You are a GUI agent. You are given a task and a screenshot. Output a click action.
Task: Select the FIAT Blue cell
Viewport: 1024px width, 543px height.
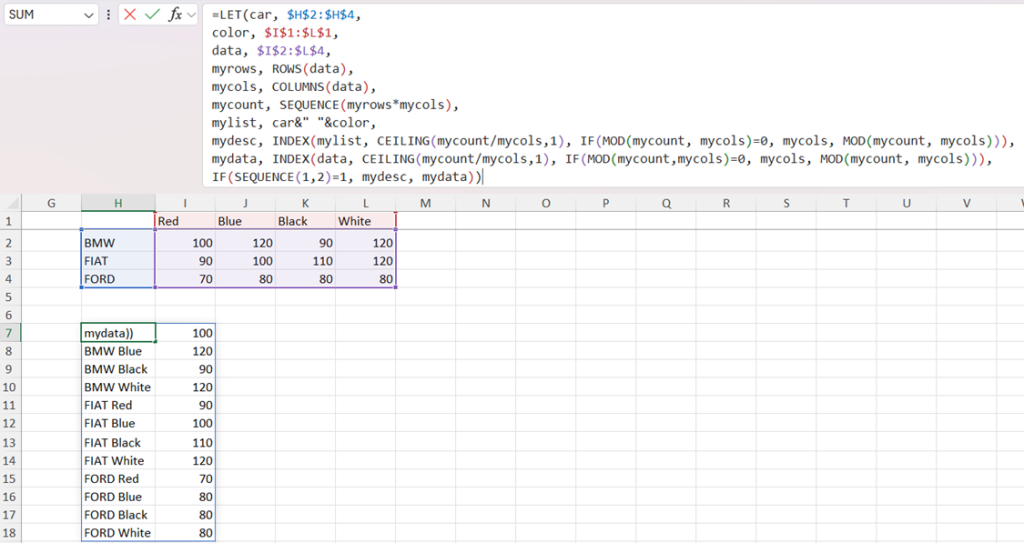point(118,423)
